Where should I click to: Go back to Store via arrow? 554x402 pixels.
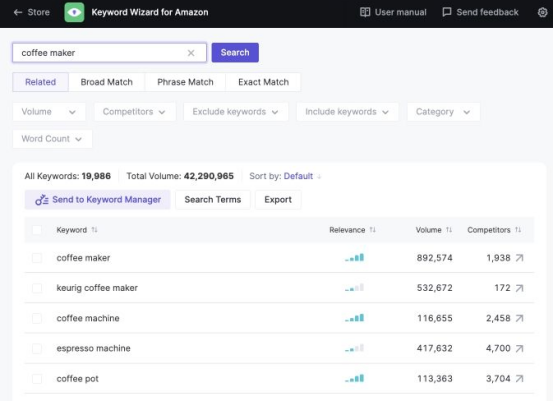[18, 12]
